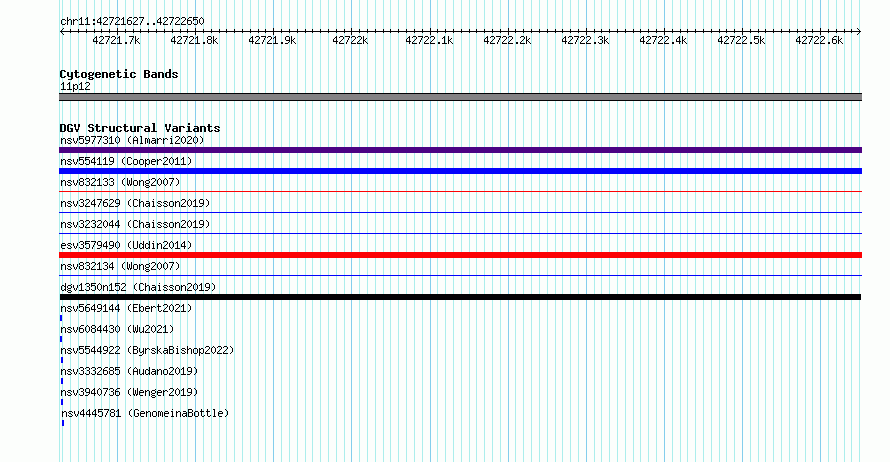Open nsv4445781 (GenomeinaBottle) label
Viewport: 890px width, 462px height.
pyautogui.click(x=145, y=413)
